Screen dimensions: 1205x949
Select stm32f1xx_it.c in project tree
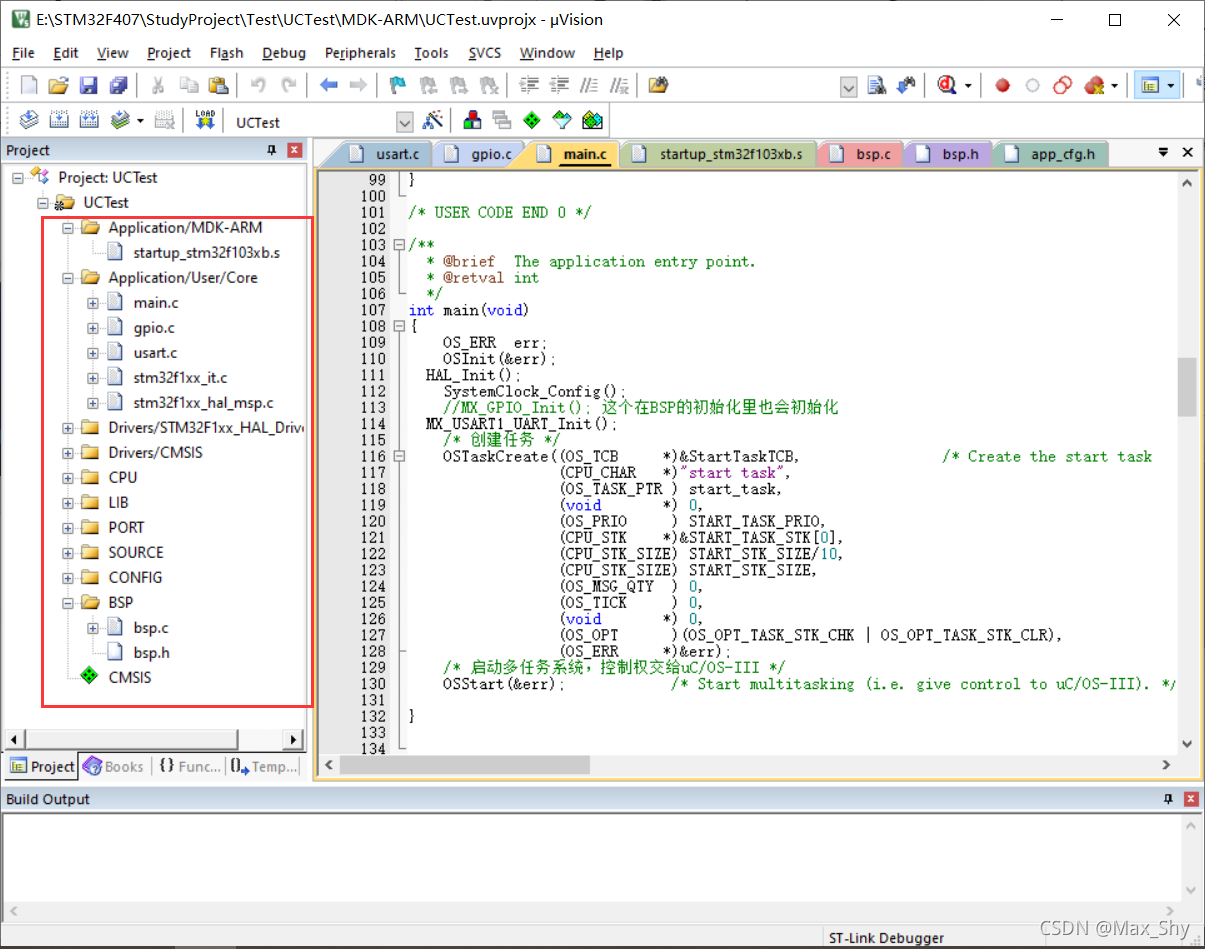[180, 378]
